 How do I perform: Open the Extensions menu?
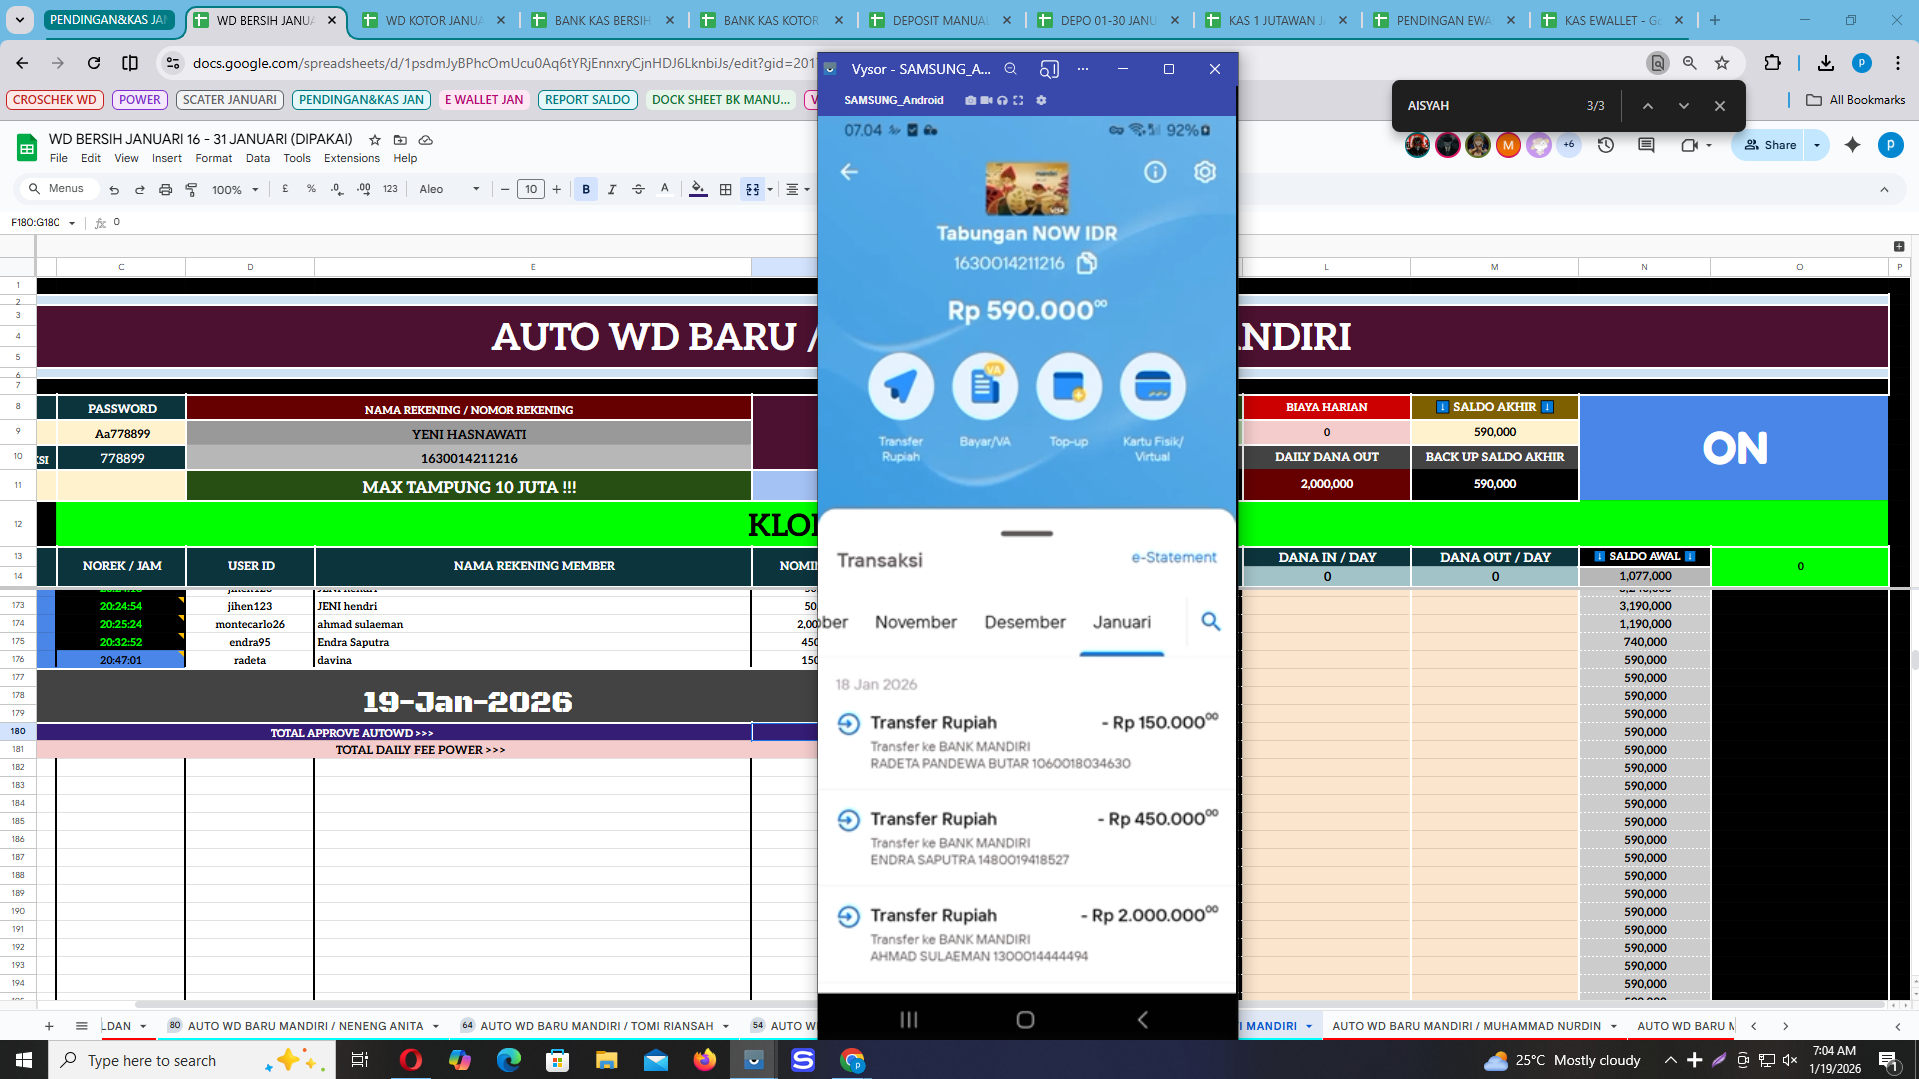[352, 158]
